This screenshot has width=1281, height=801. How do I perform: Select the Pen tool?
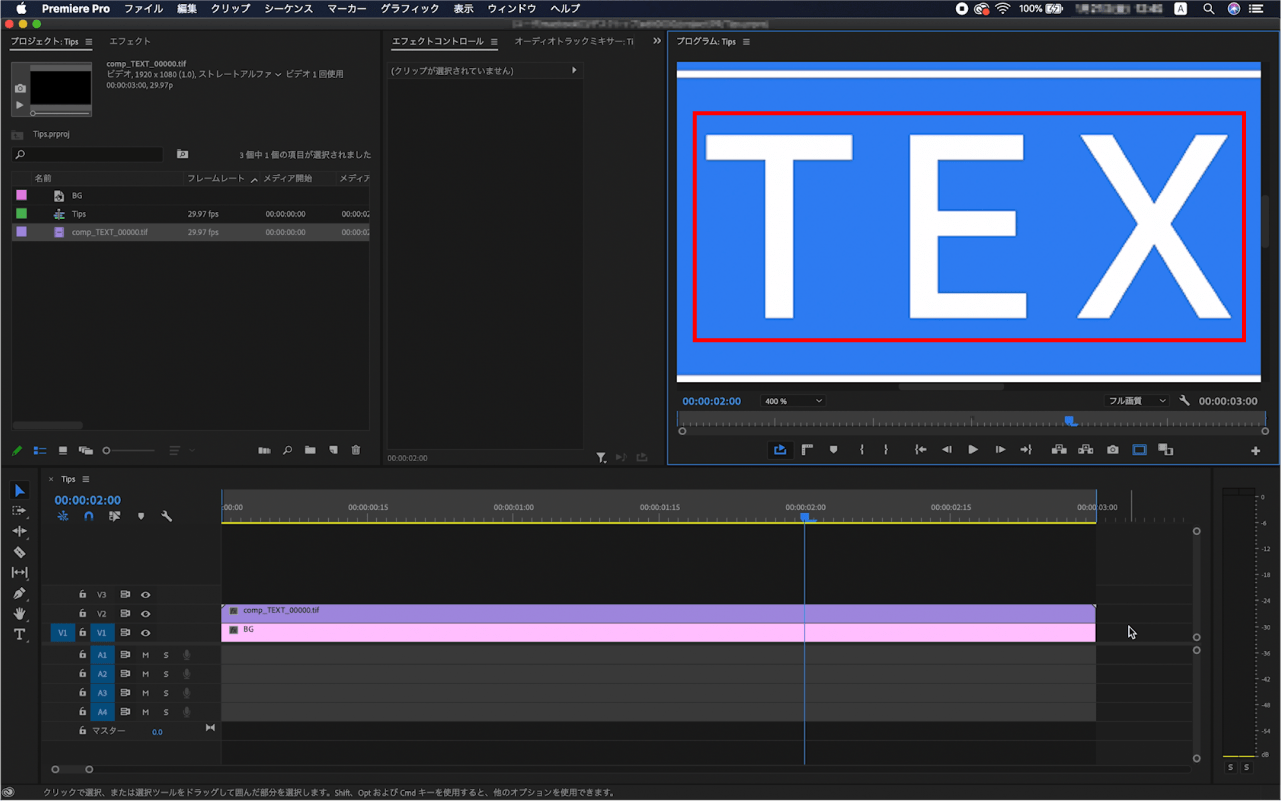(19, 593)
